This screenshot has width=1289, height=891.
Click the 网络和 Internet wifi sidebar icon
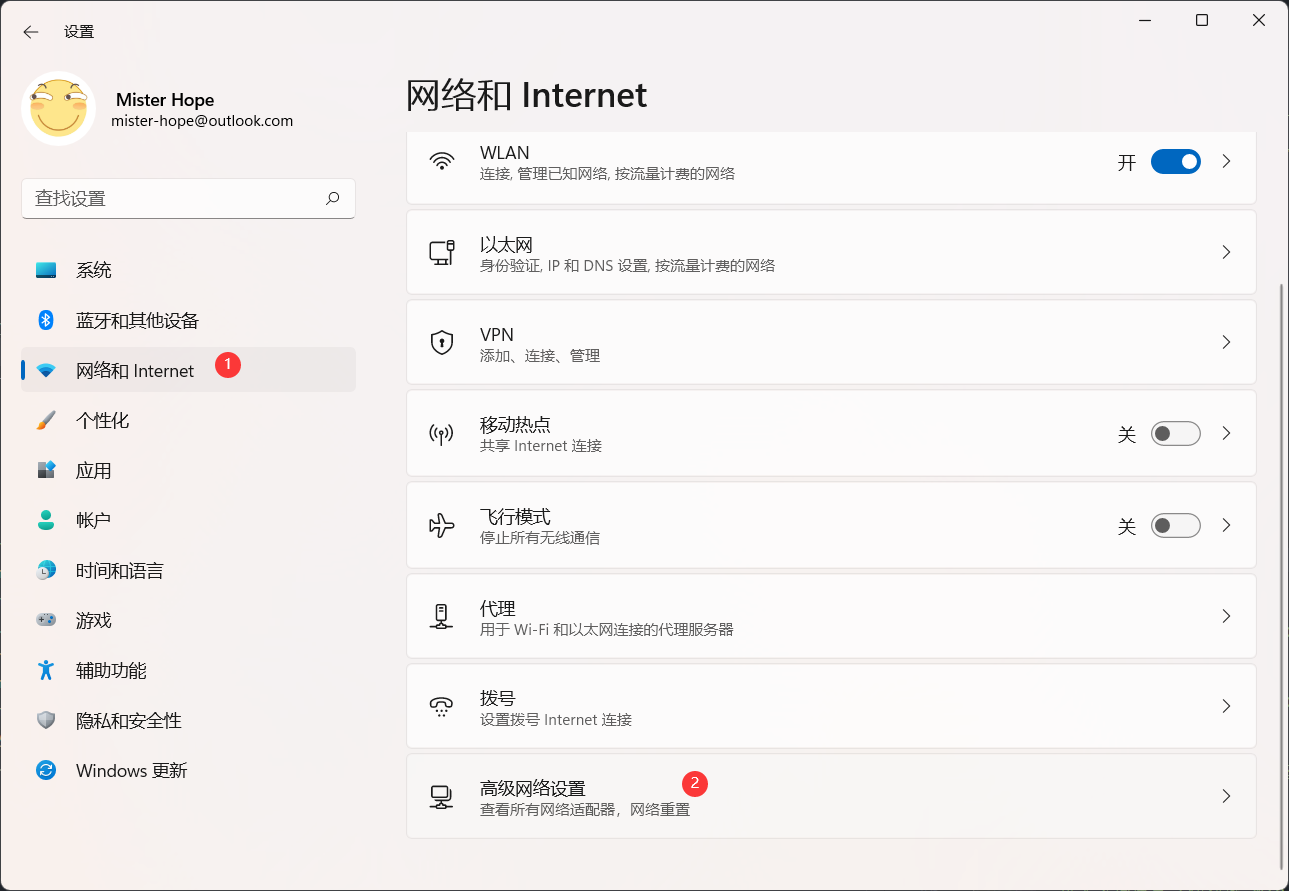tap(46, 371)
